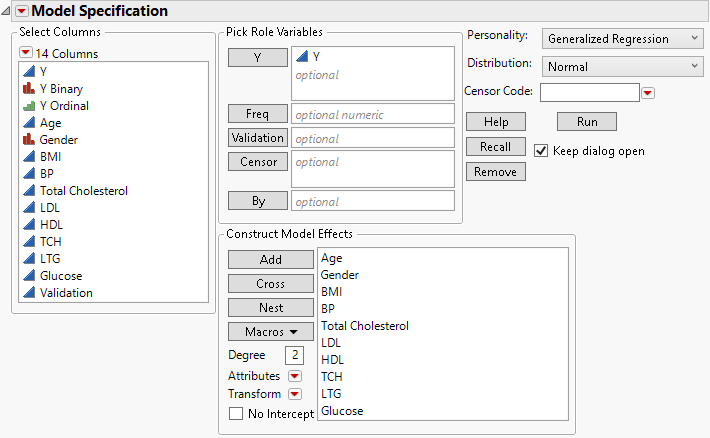Click the blue triangle icon beside Validation column

[x=28, y=293]
